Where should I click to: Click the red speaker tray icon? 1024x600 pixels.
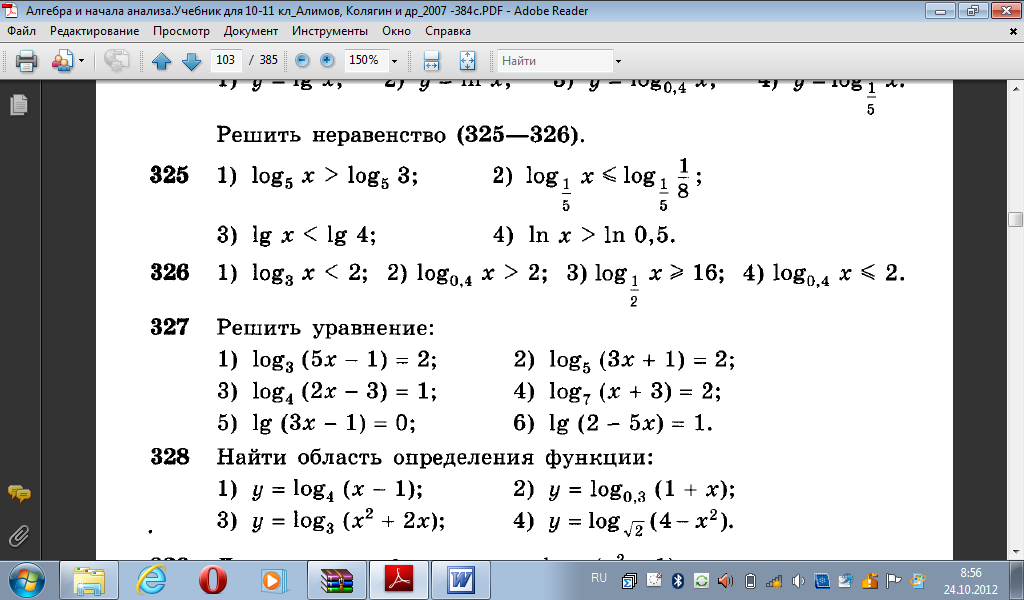pos(725,580)
